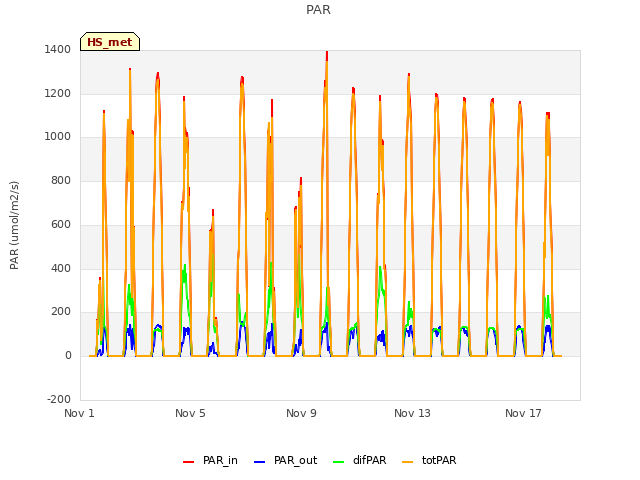Click the HS_met label box
Image resolution: width=640 pixels, height=480 pixels.
point(110,42)
